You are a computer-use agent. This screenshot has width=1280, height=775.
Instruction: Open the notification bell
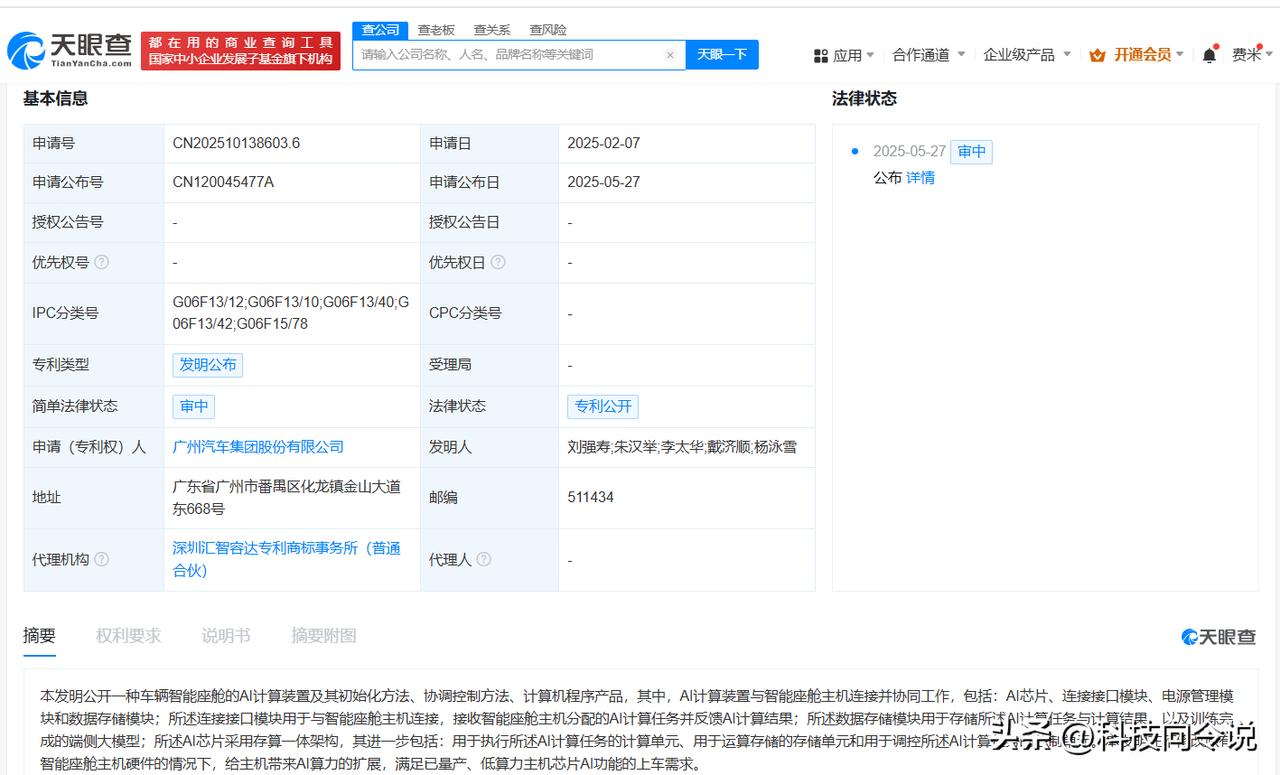click(x=1209, y=55)
